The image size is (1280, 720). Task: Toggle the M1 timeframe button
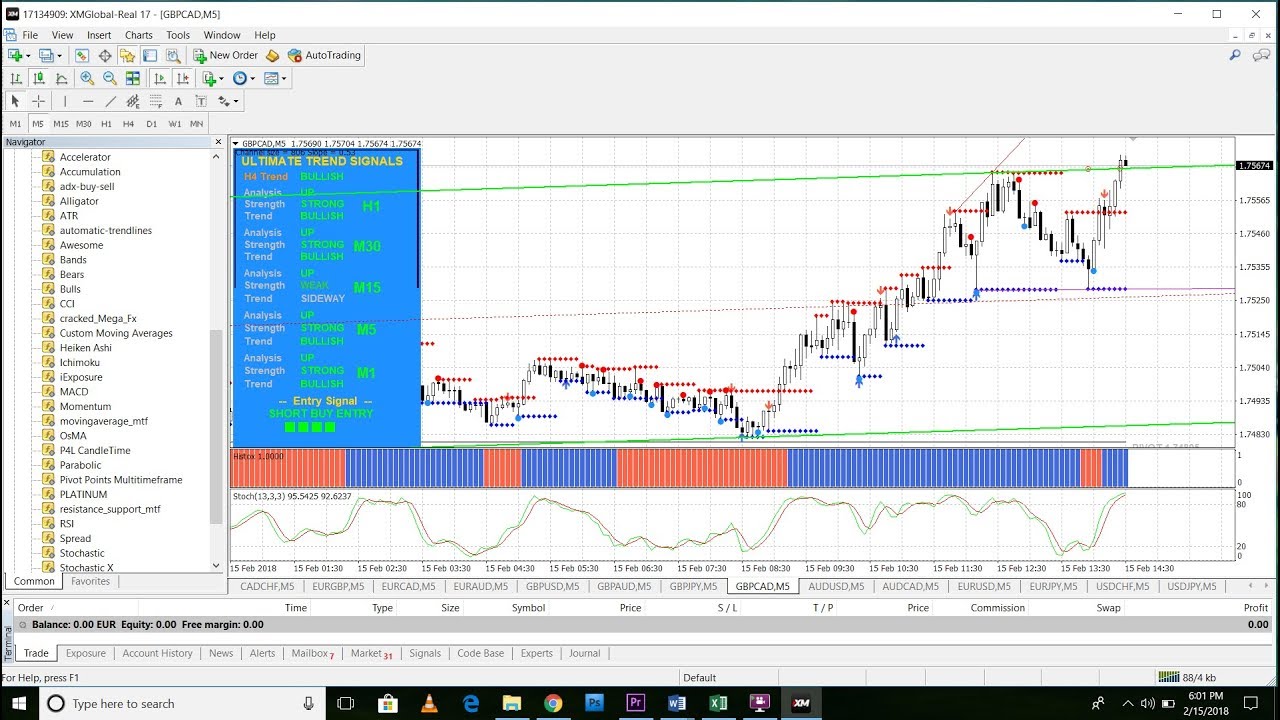(15, 124)
